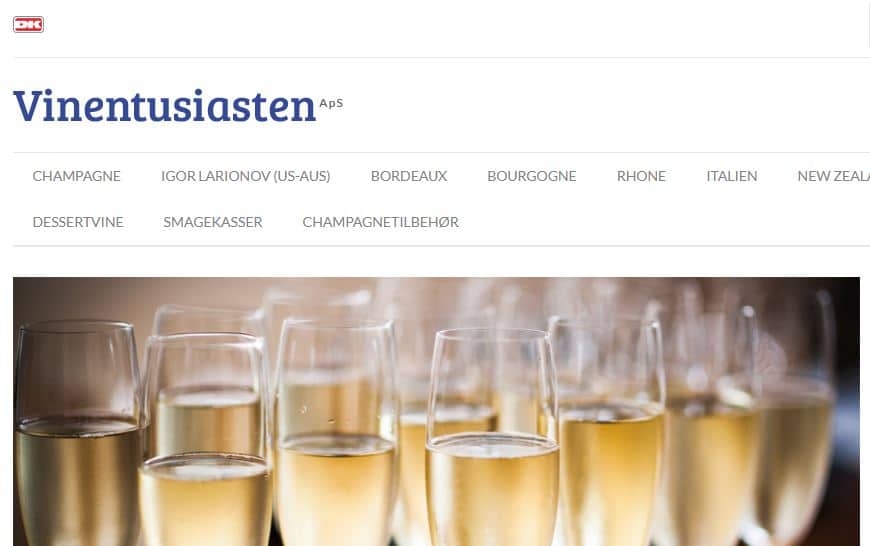Open the Bourgogne menu item
The image size is (870, 546).
pos(532,176)
